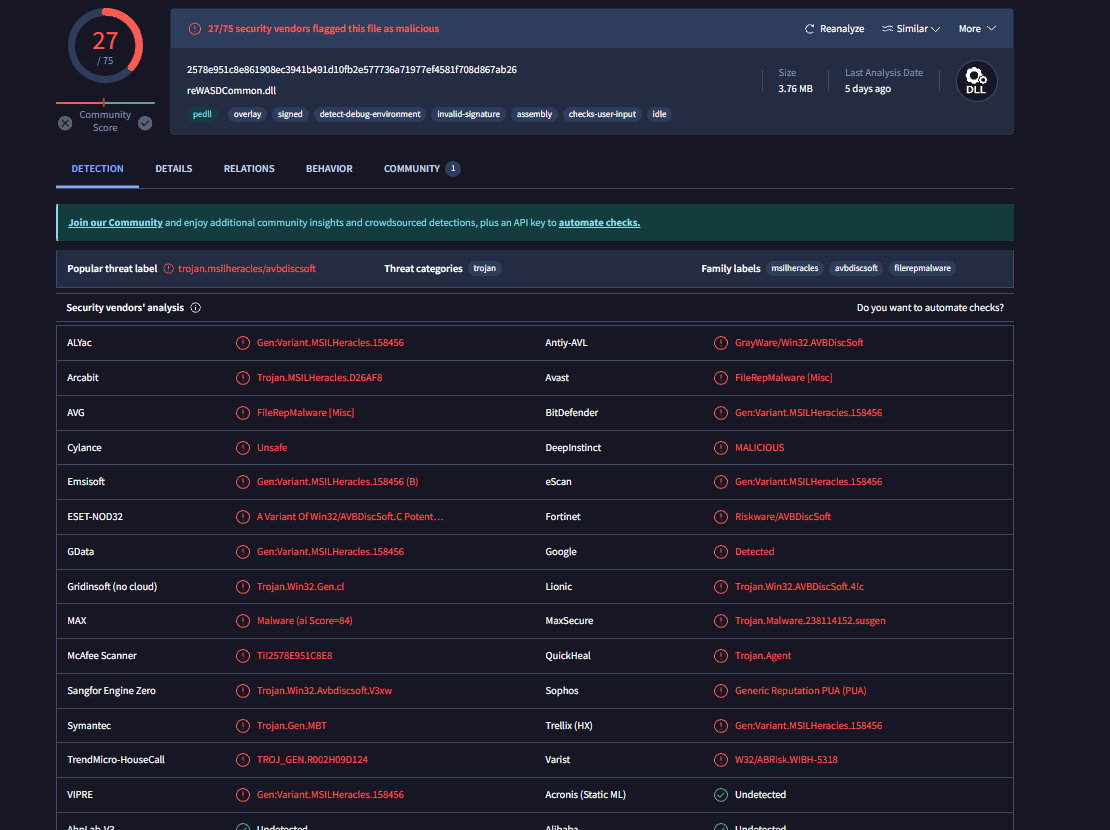Click the trojan threat category chip
Viewport: 1110px width, 830px height.
click(x=484, y=268)
